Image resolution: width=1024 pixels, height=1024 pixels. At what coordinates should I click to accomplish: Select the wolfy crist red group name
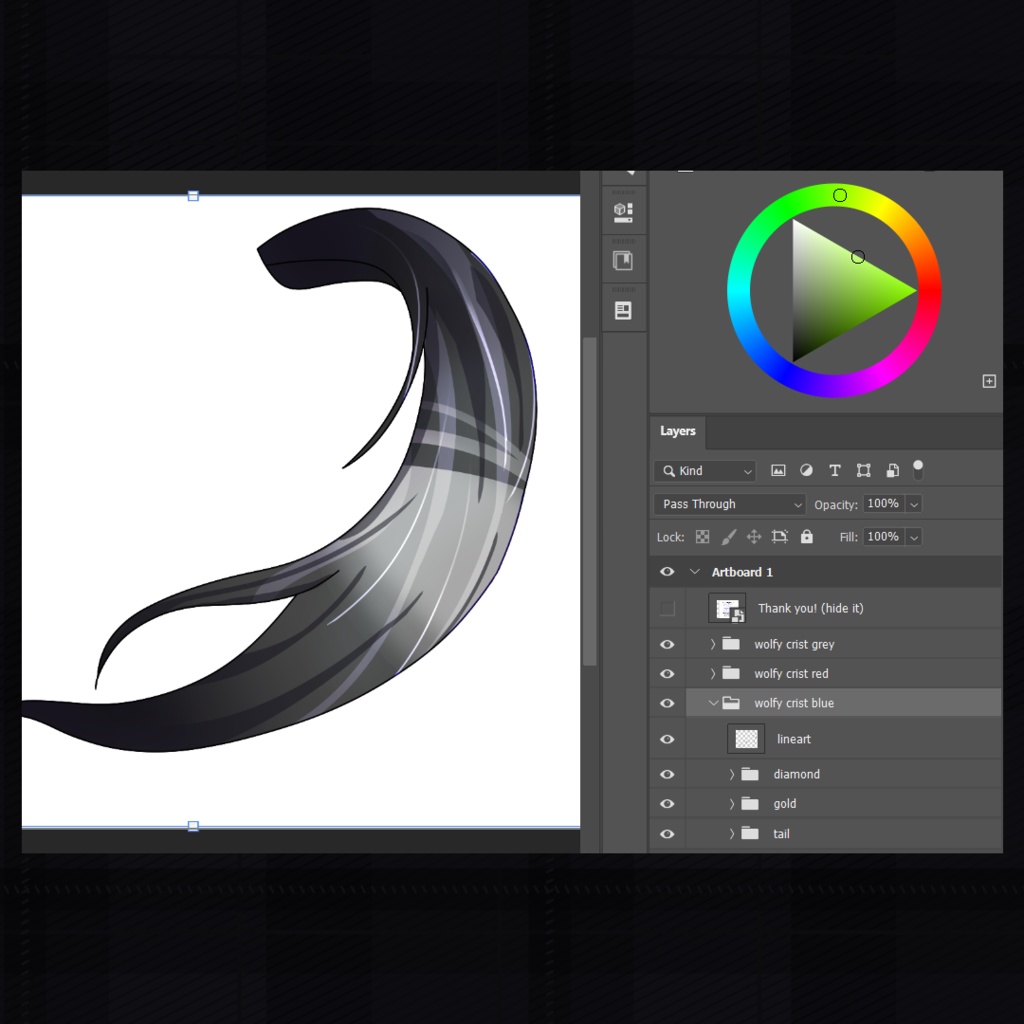click(791, 674)
